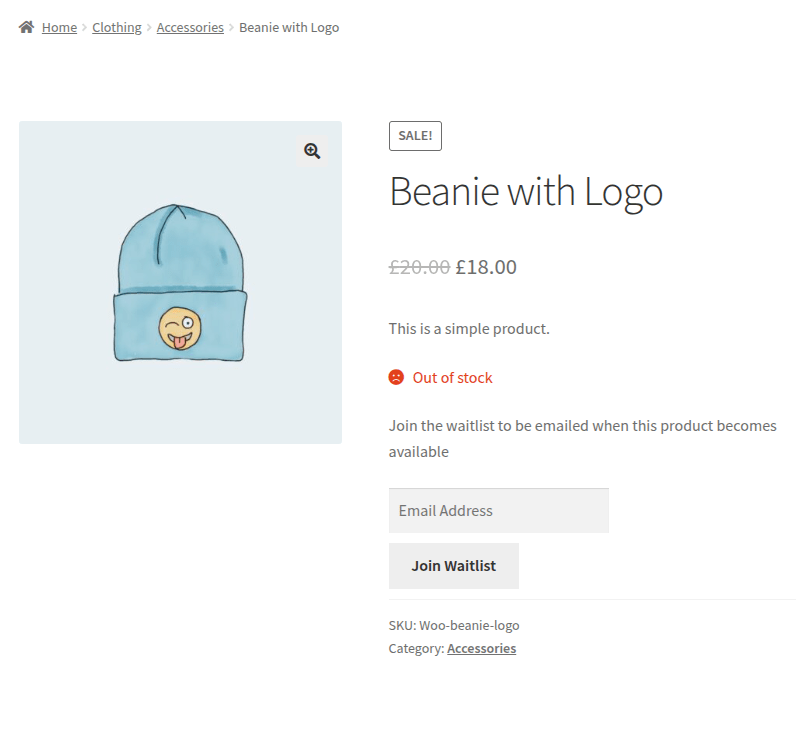Click the magnifier zoom icon on image
The height and width of the screenshot is (738, 796).
(312, 151)
